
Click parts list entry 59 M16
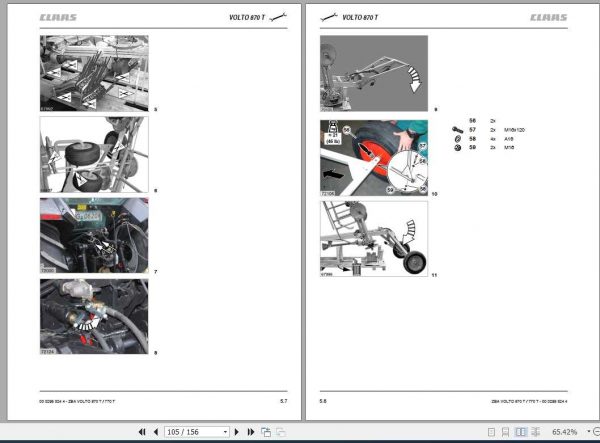tap(491, 147)
